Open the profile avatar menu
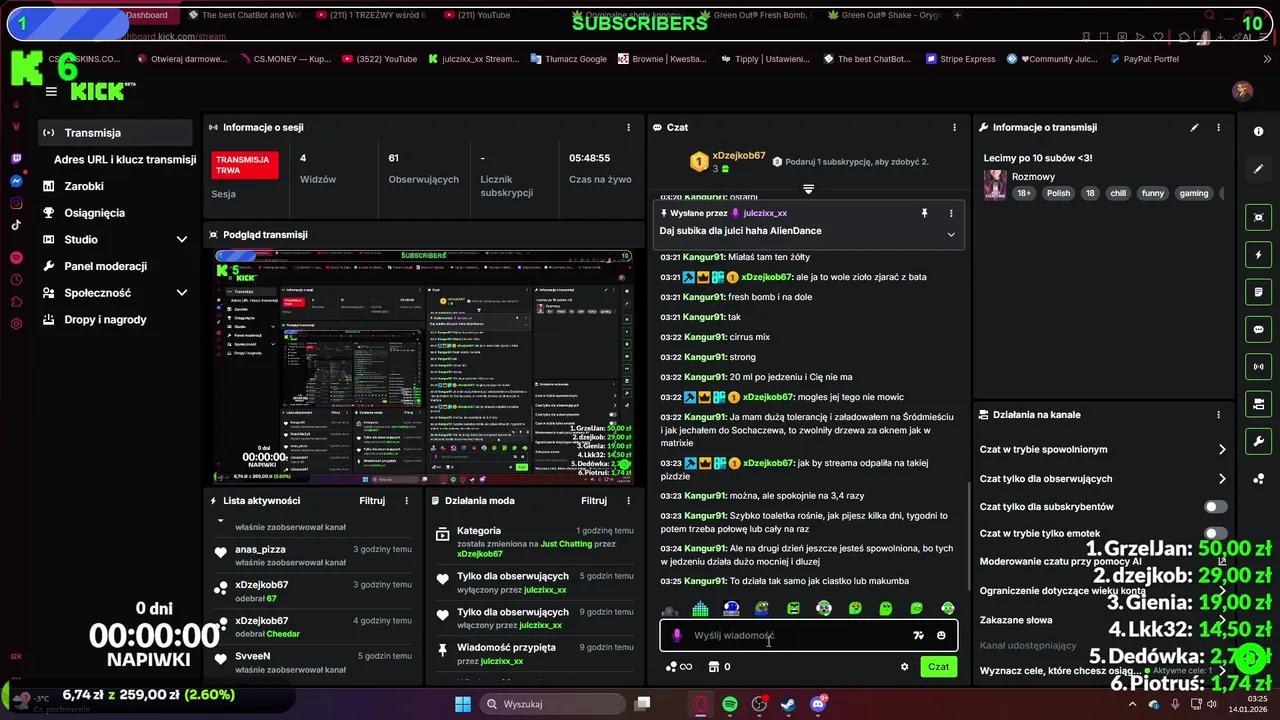Screen dimensions: 1280x720 (x=1243, y=91)
